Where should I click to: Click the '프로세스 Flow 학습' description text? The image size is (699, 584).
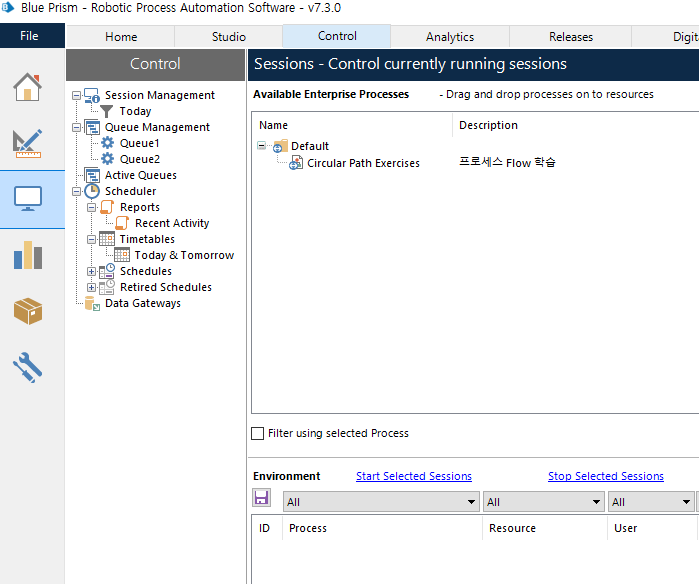(x=507, y=162)
